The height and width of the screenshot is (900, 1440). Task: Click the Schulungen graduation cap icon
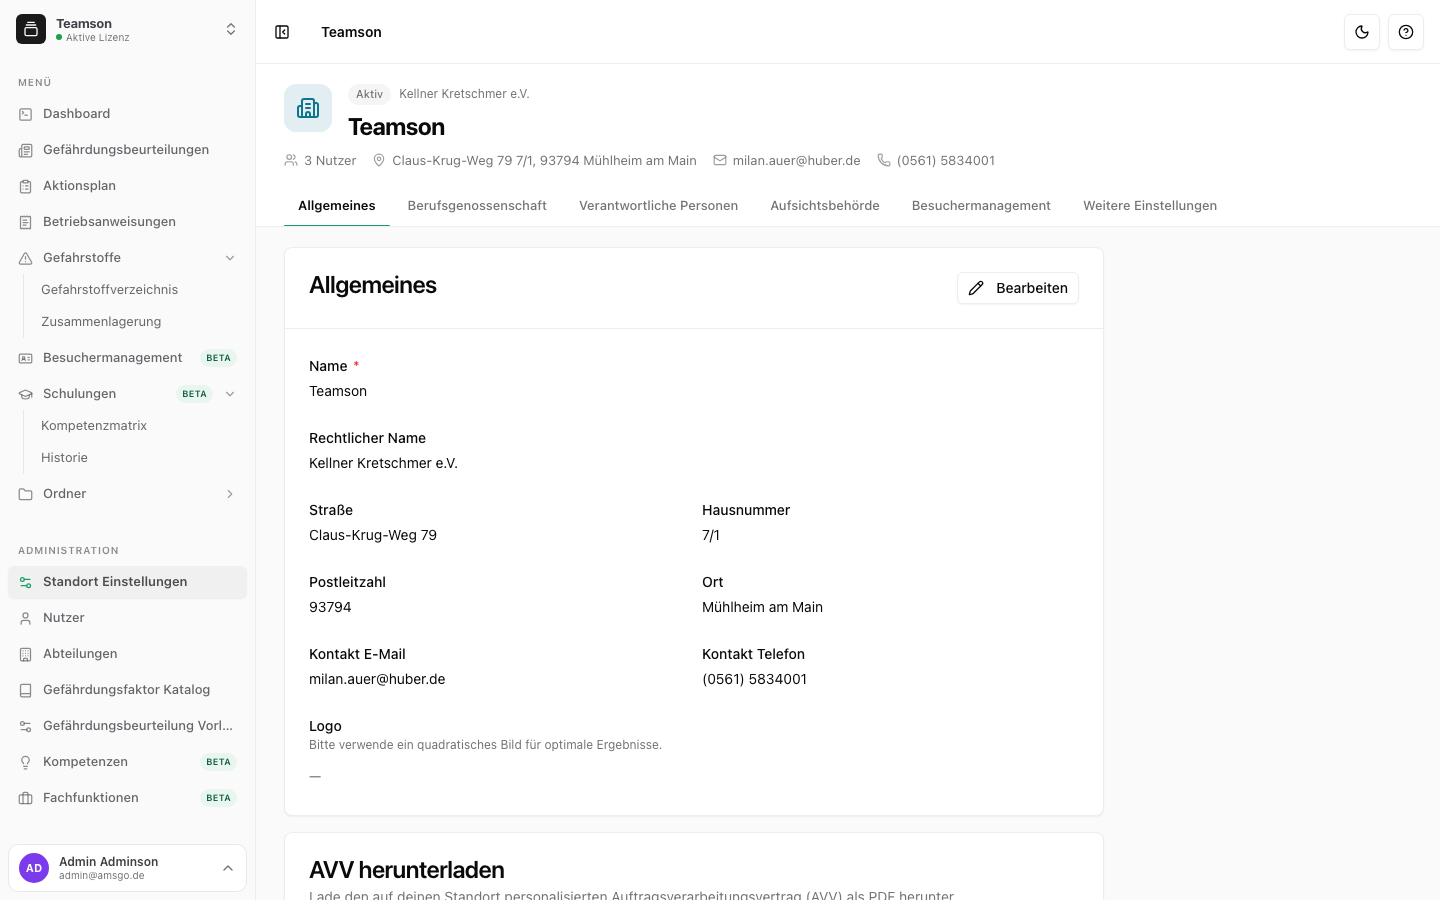pyautogui.click(x=26, y=394)
